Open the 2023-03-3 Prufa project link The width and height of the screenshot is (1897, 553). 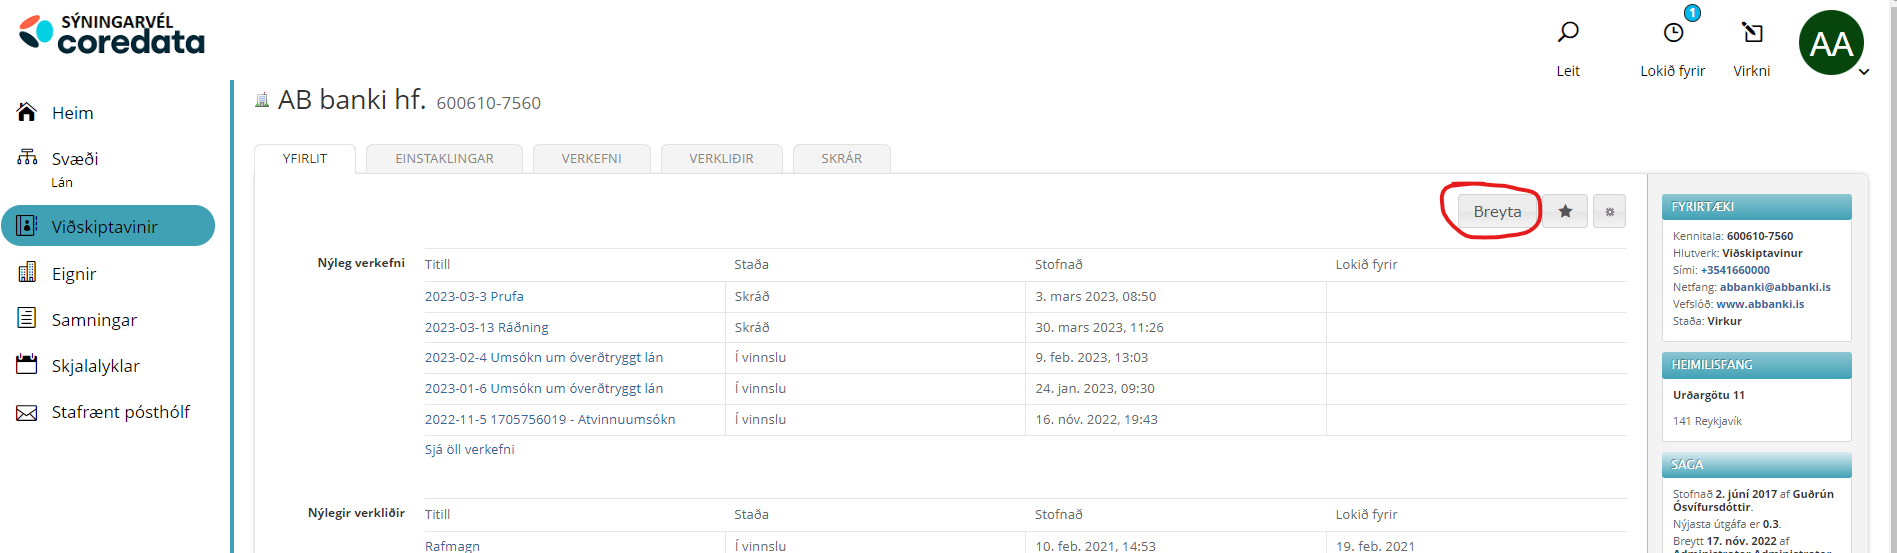click(x=474, y=297)
